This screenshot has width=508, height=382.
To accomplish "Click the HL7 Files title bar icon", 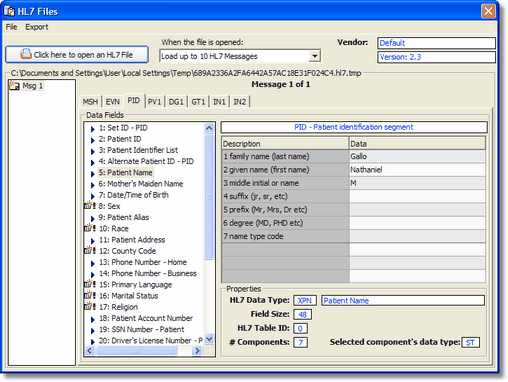I will click(9, 11).
